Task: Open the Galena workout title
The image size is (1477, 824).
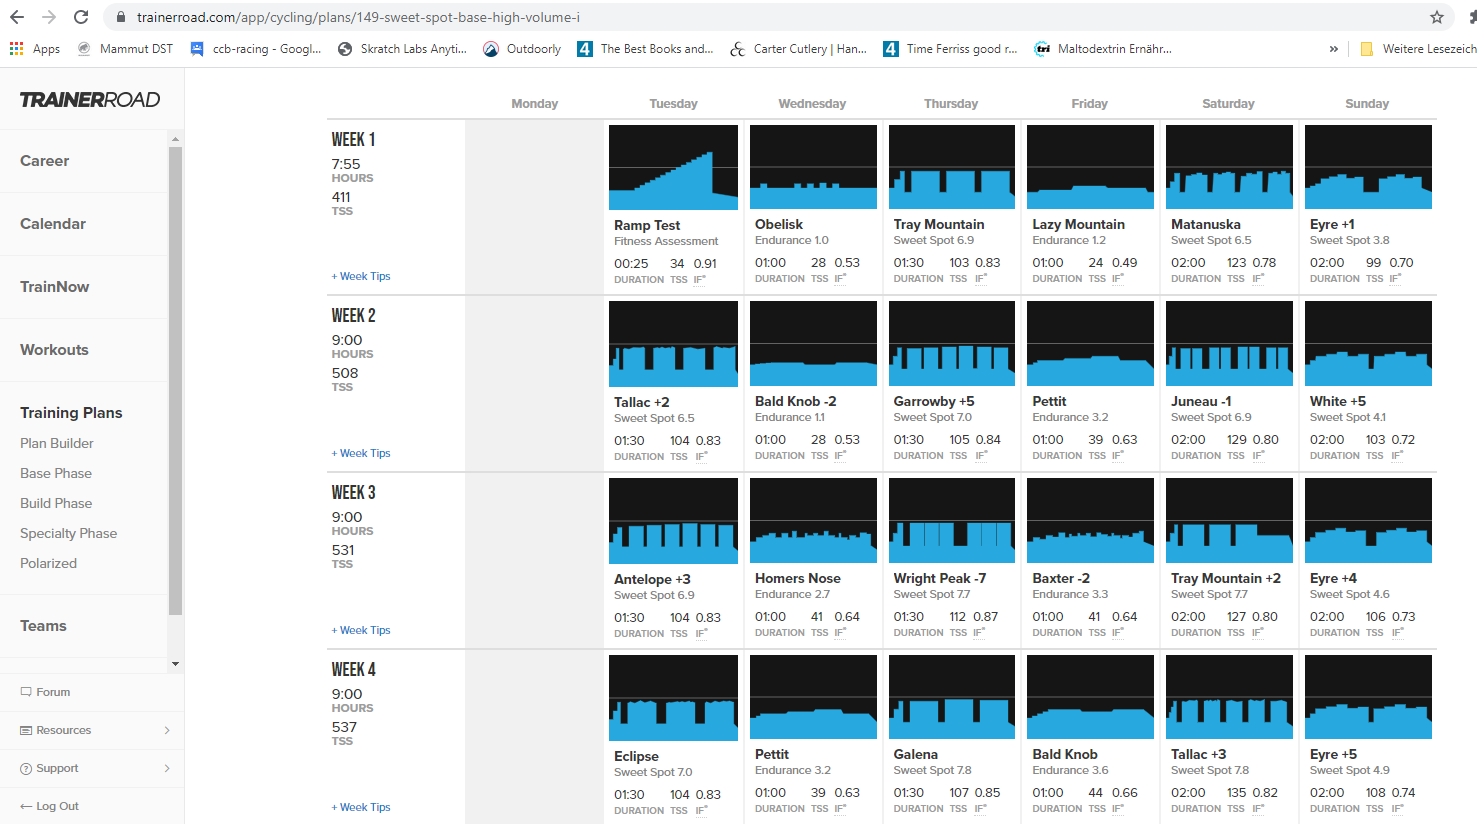Action: pyautogui.click(x=916, y=755)
